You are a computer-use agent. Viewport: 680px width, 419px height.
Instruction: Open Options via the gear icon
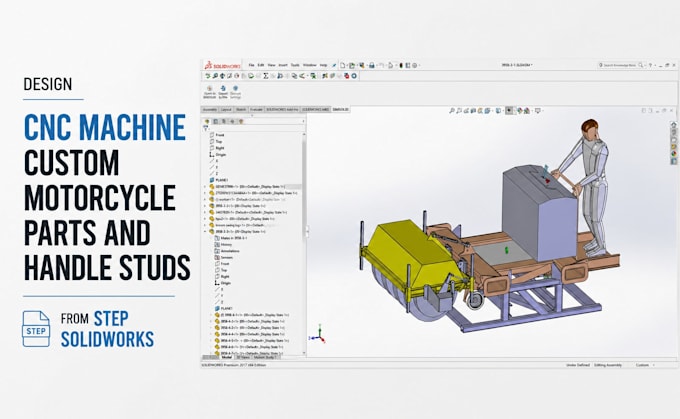[x=415, y=65]
